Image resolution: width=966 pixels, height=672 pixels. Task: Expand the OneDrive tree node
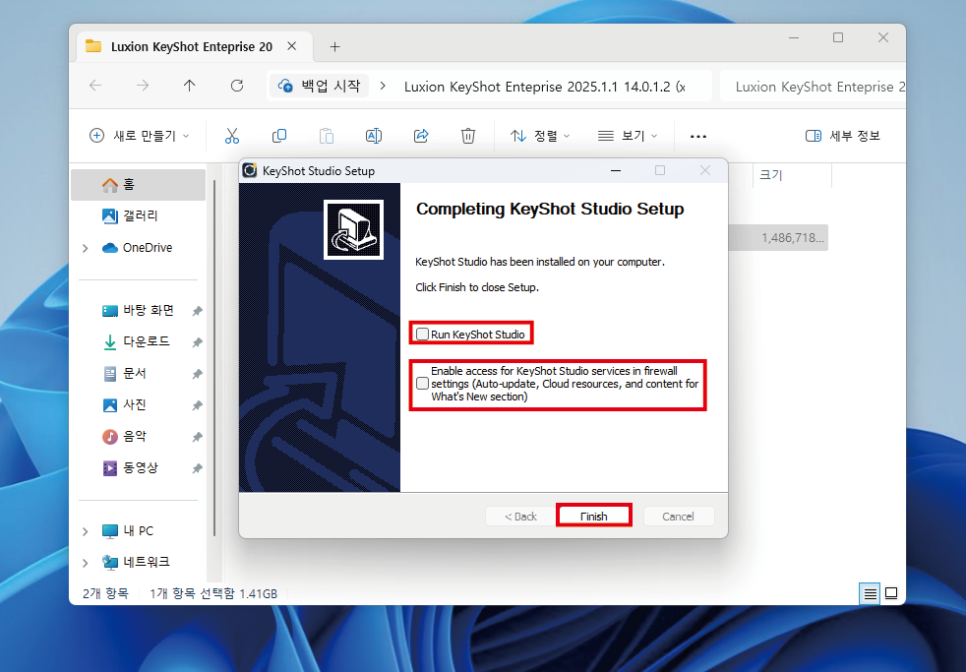click(x=85, y=248)
